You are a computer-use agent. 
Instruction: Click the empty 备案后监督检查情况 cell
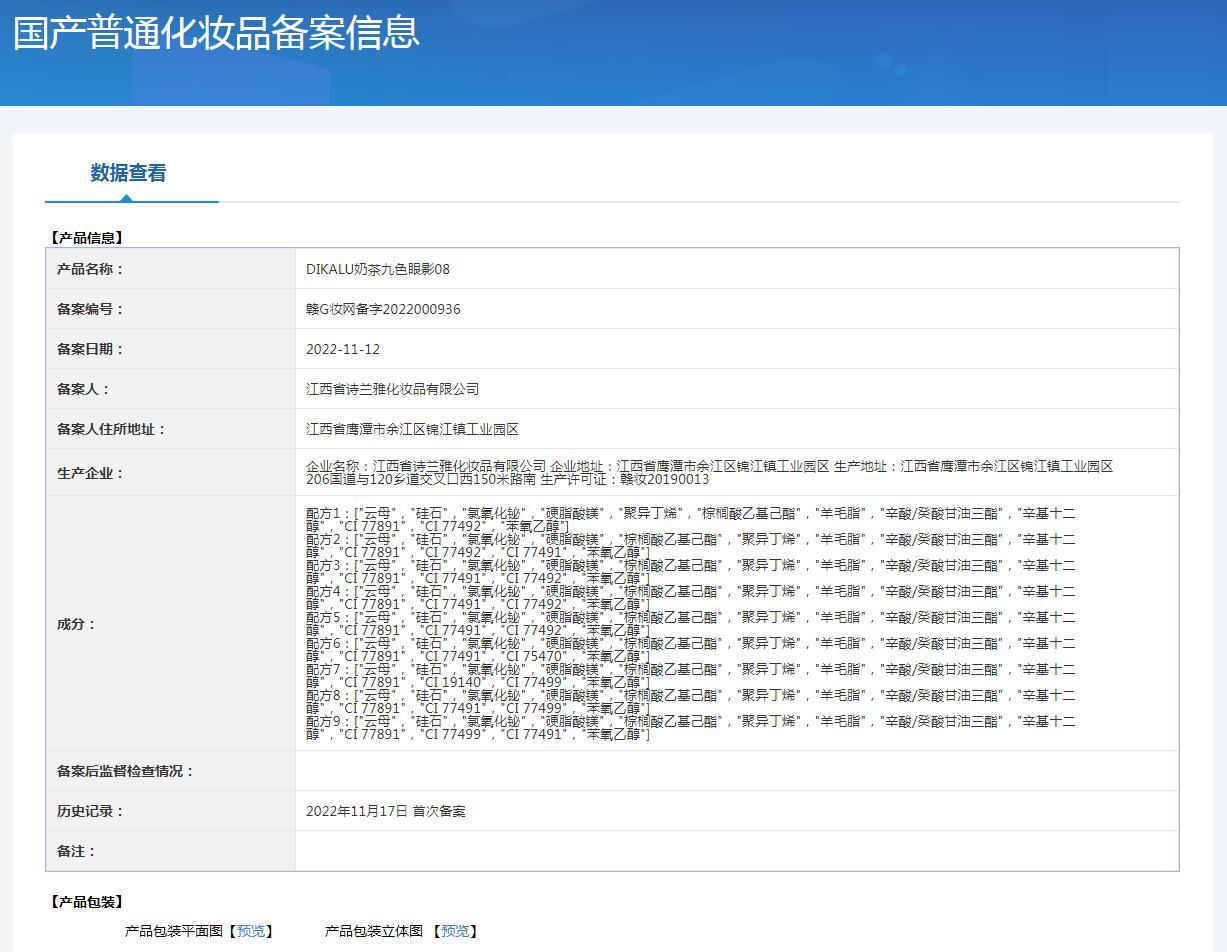[x=736, y=771]
